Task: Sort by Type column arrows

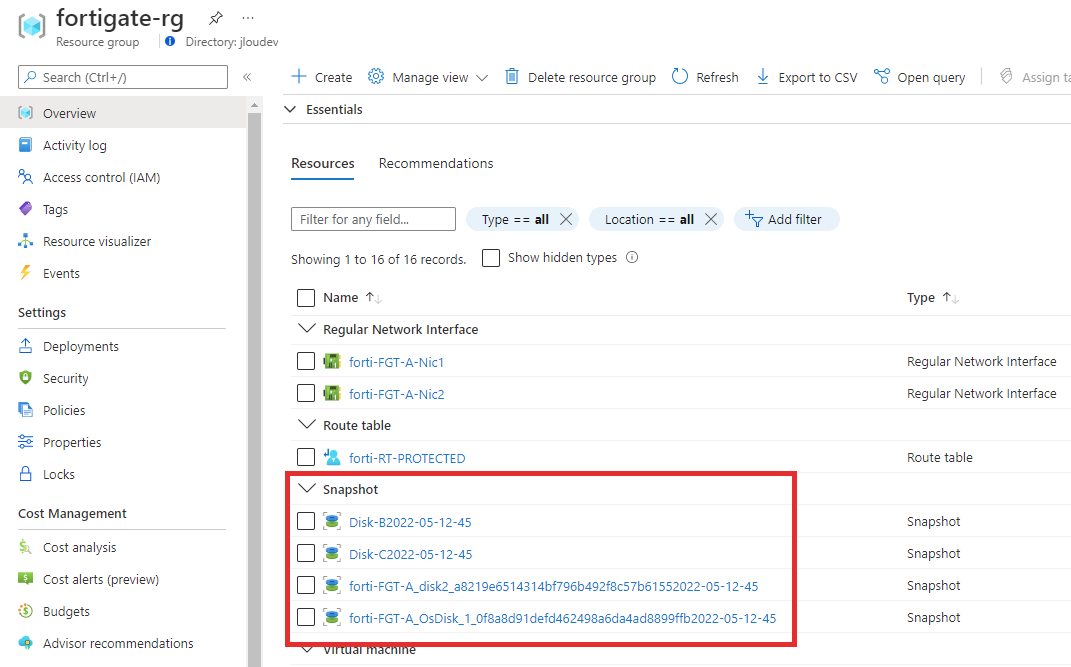Action: 951,298
